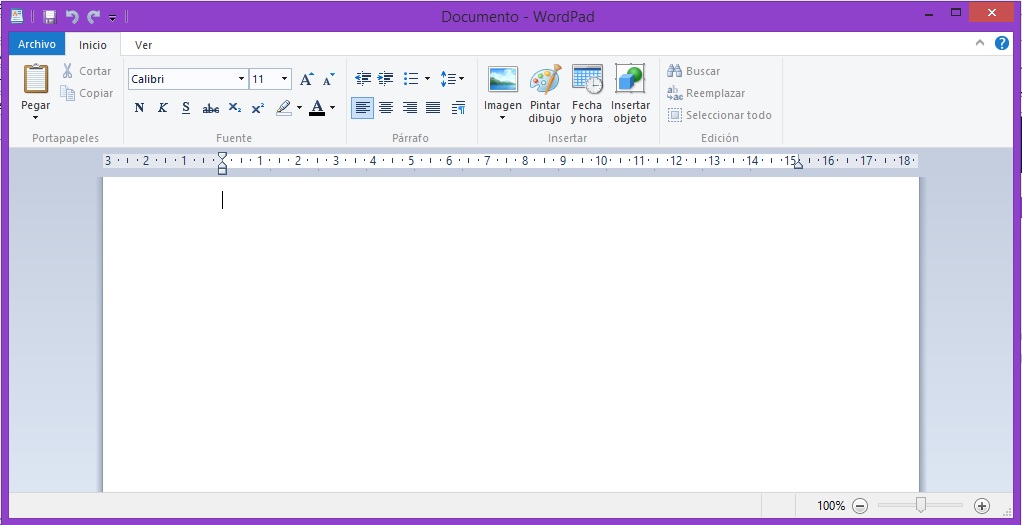This screenshot has width=1022, height=525.
Task: Enable center text alignment
Action: point(386,108)
